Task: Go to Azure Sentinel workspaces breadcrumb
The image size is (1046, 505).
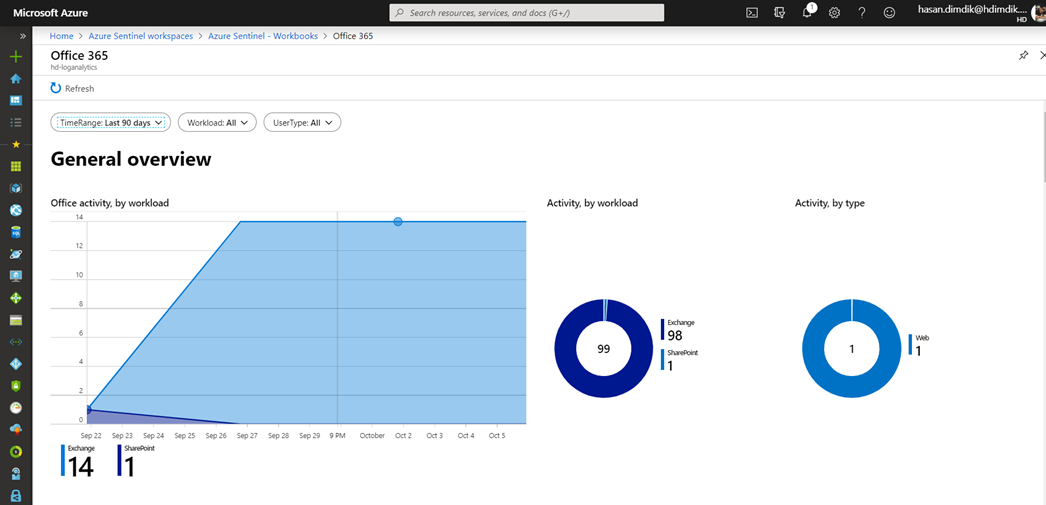Action: (141, 36)
